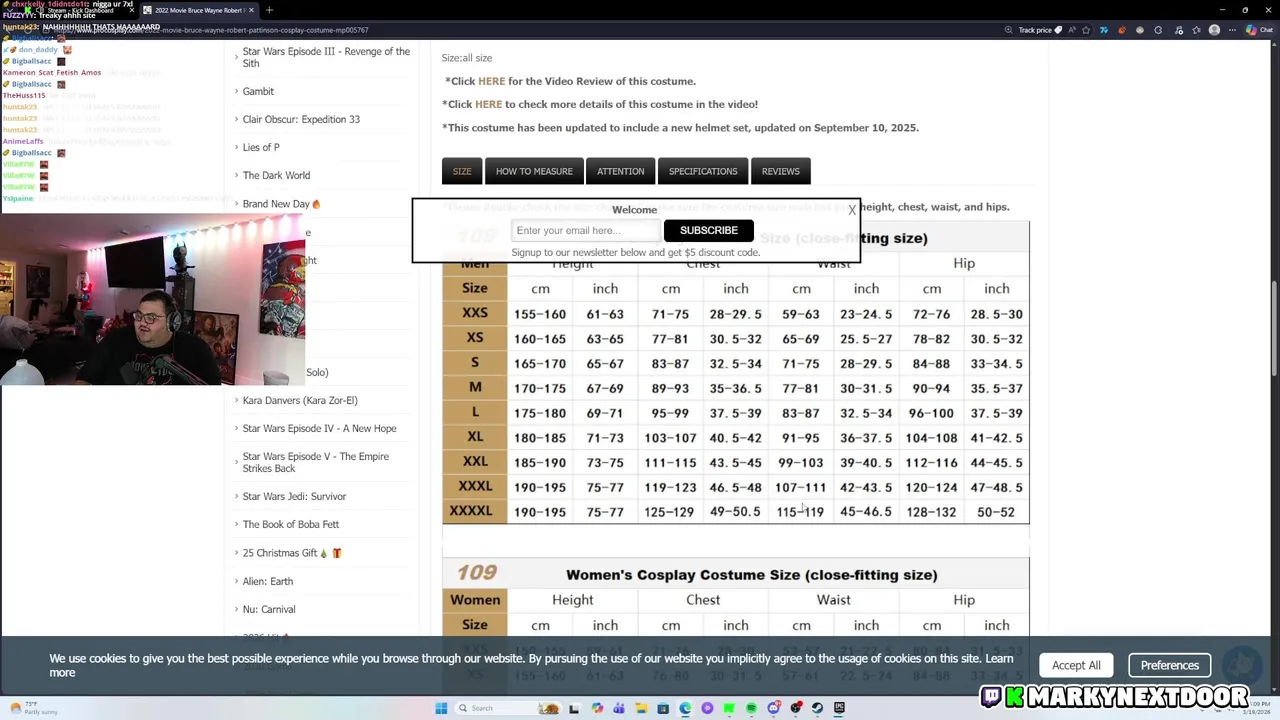Open the media control icon in Edge toolbar
Screen dimensions: 1280x720
1178,30
